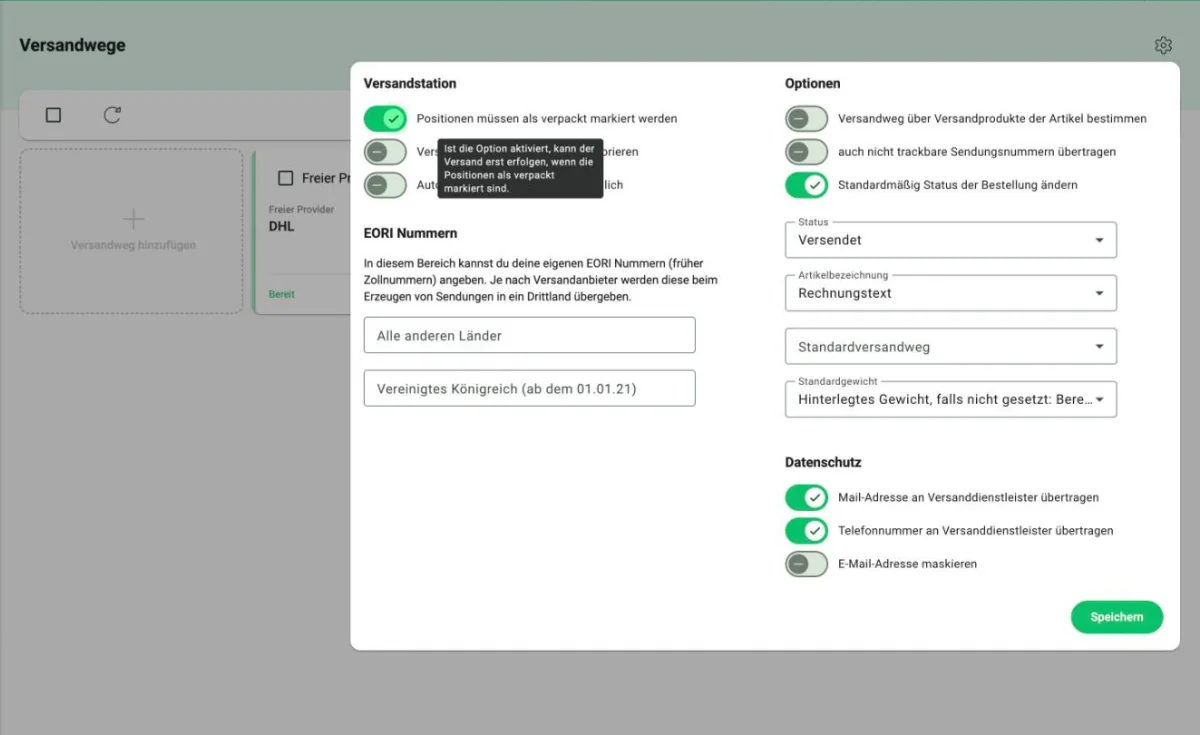Image resolution: width=1200 pixels, height=735 pixels.
Task: Disable 'Mail-Adresse an Versanddienstleister übertragen'
Action: [x=806, y=497]
